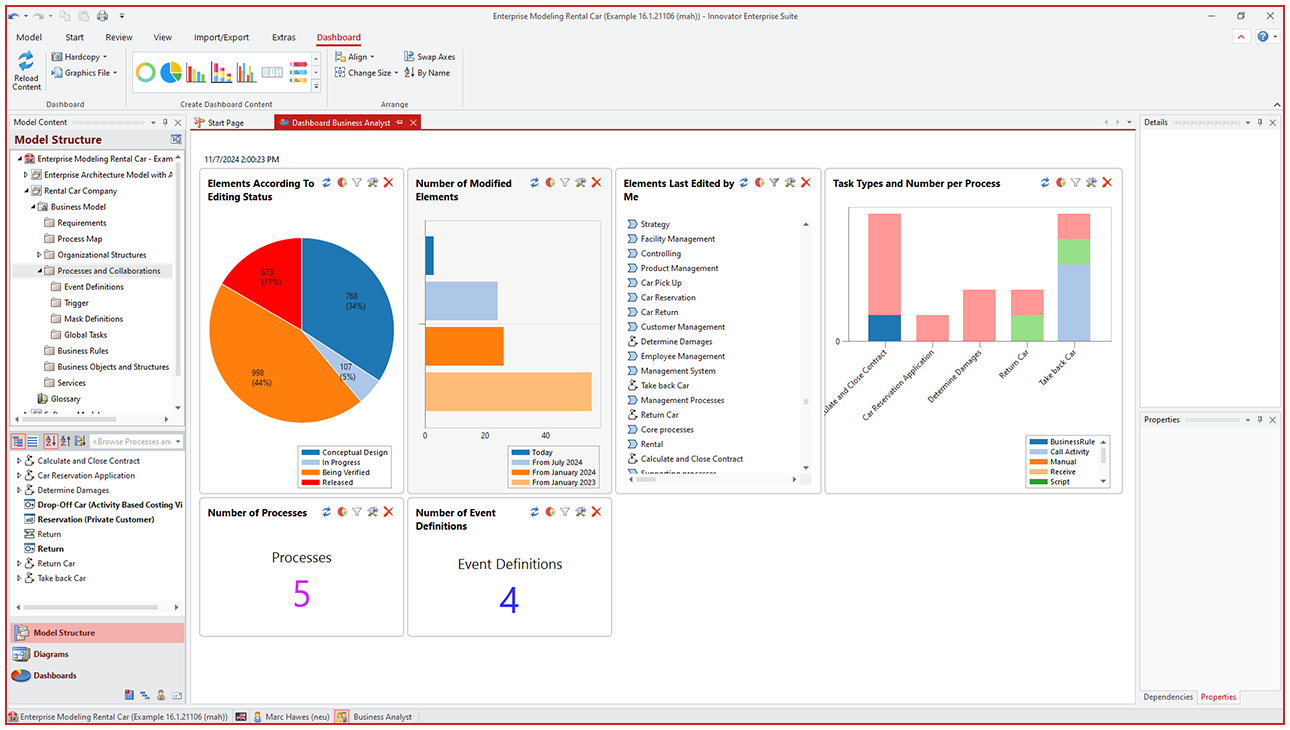The image size is (1290, 730).
Task: Open filter settings on Elements Last Edited by Me
Action: [775, 183]
